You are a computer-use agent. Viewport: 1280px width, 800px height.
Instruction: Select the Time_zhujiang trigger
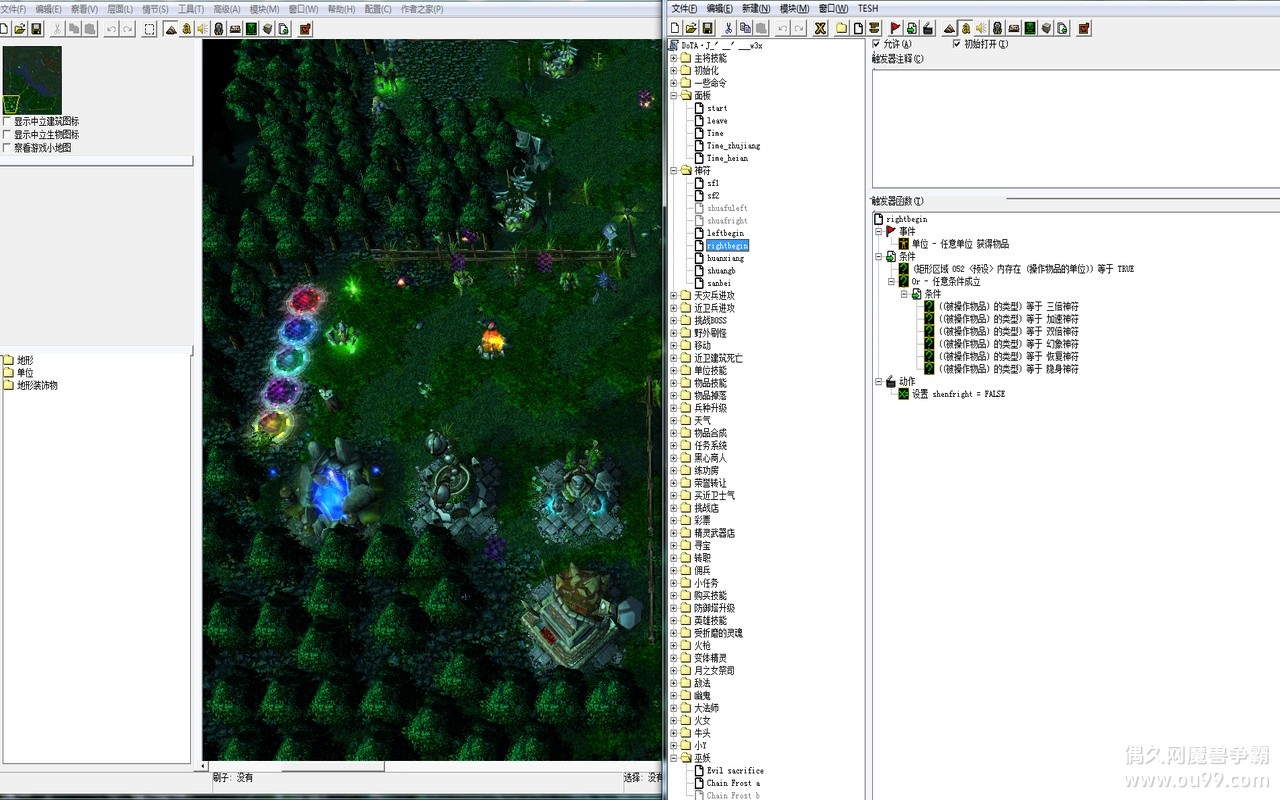(x=733, y=146)
